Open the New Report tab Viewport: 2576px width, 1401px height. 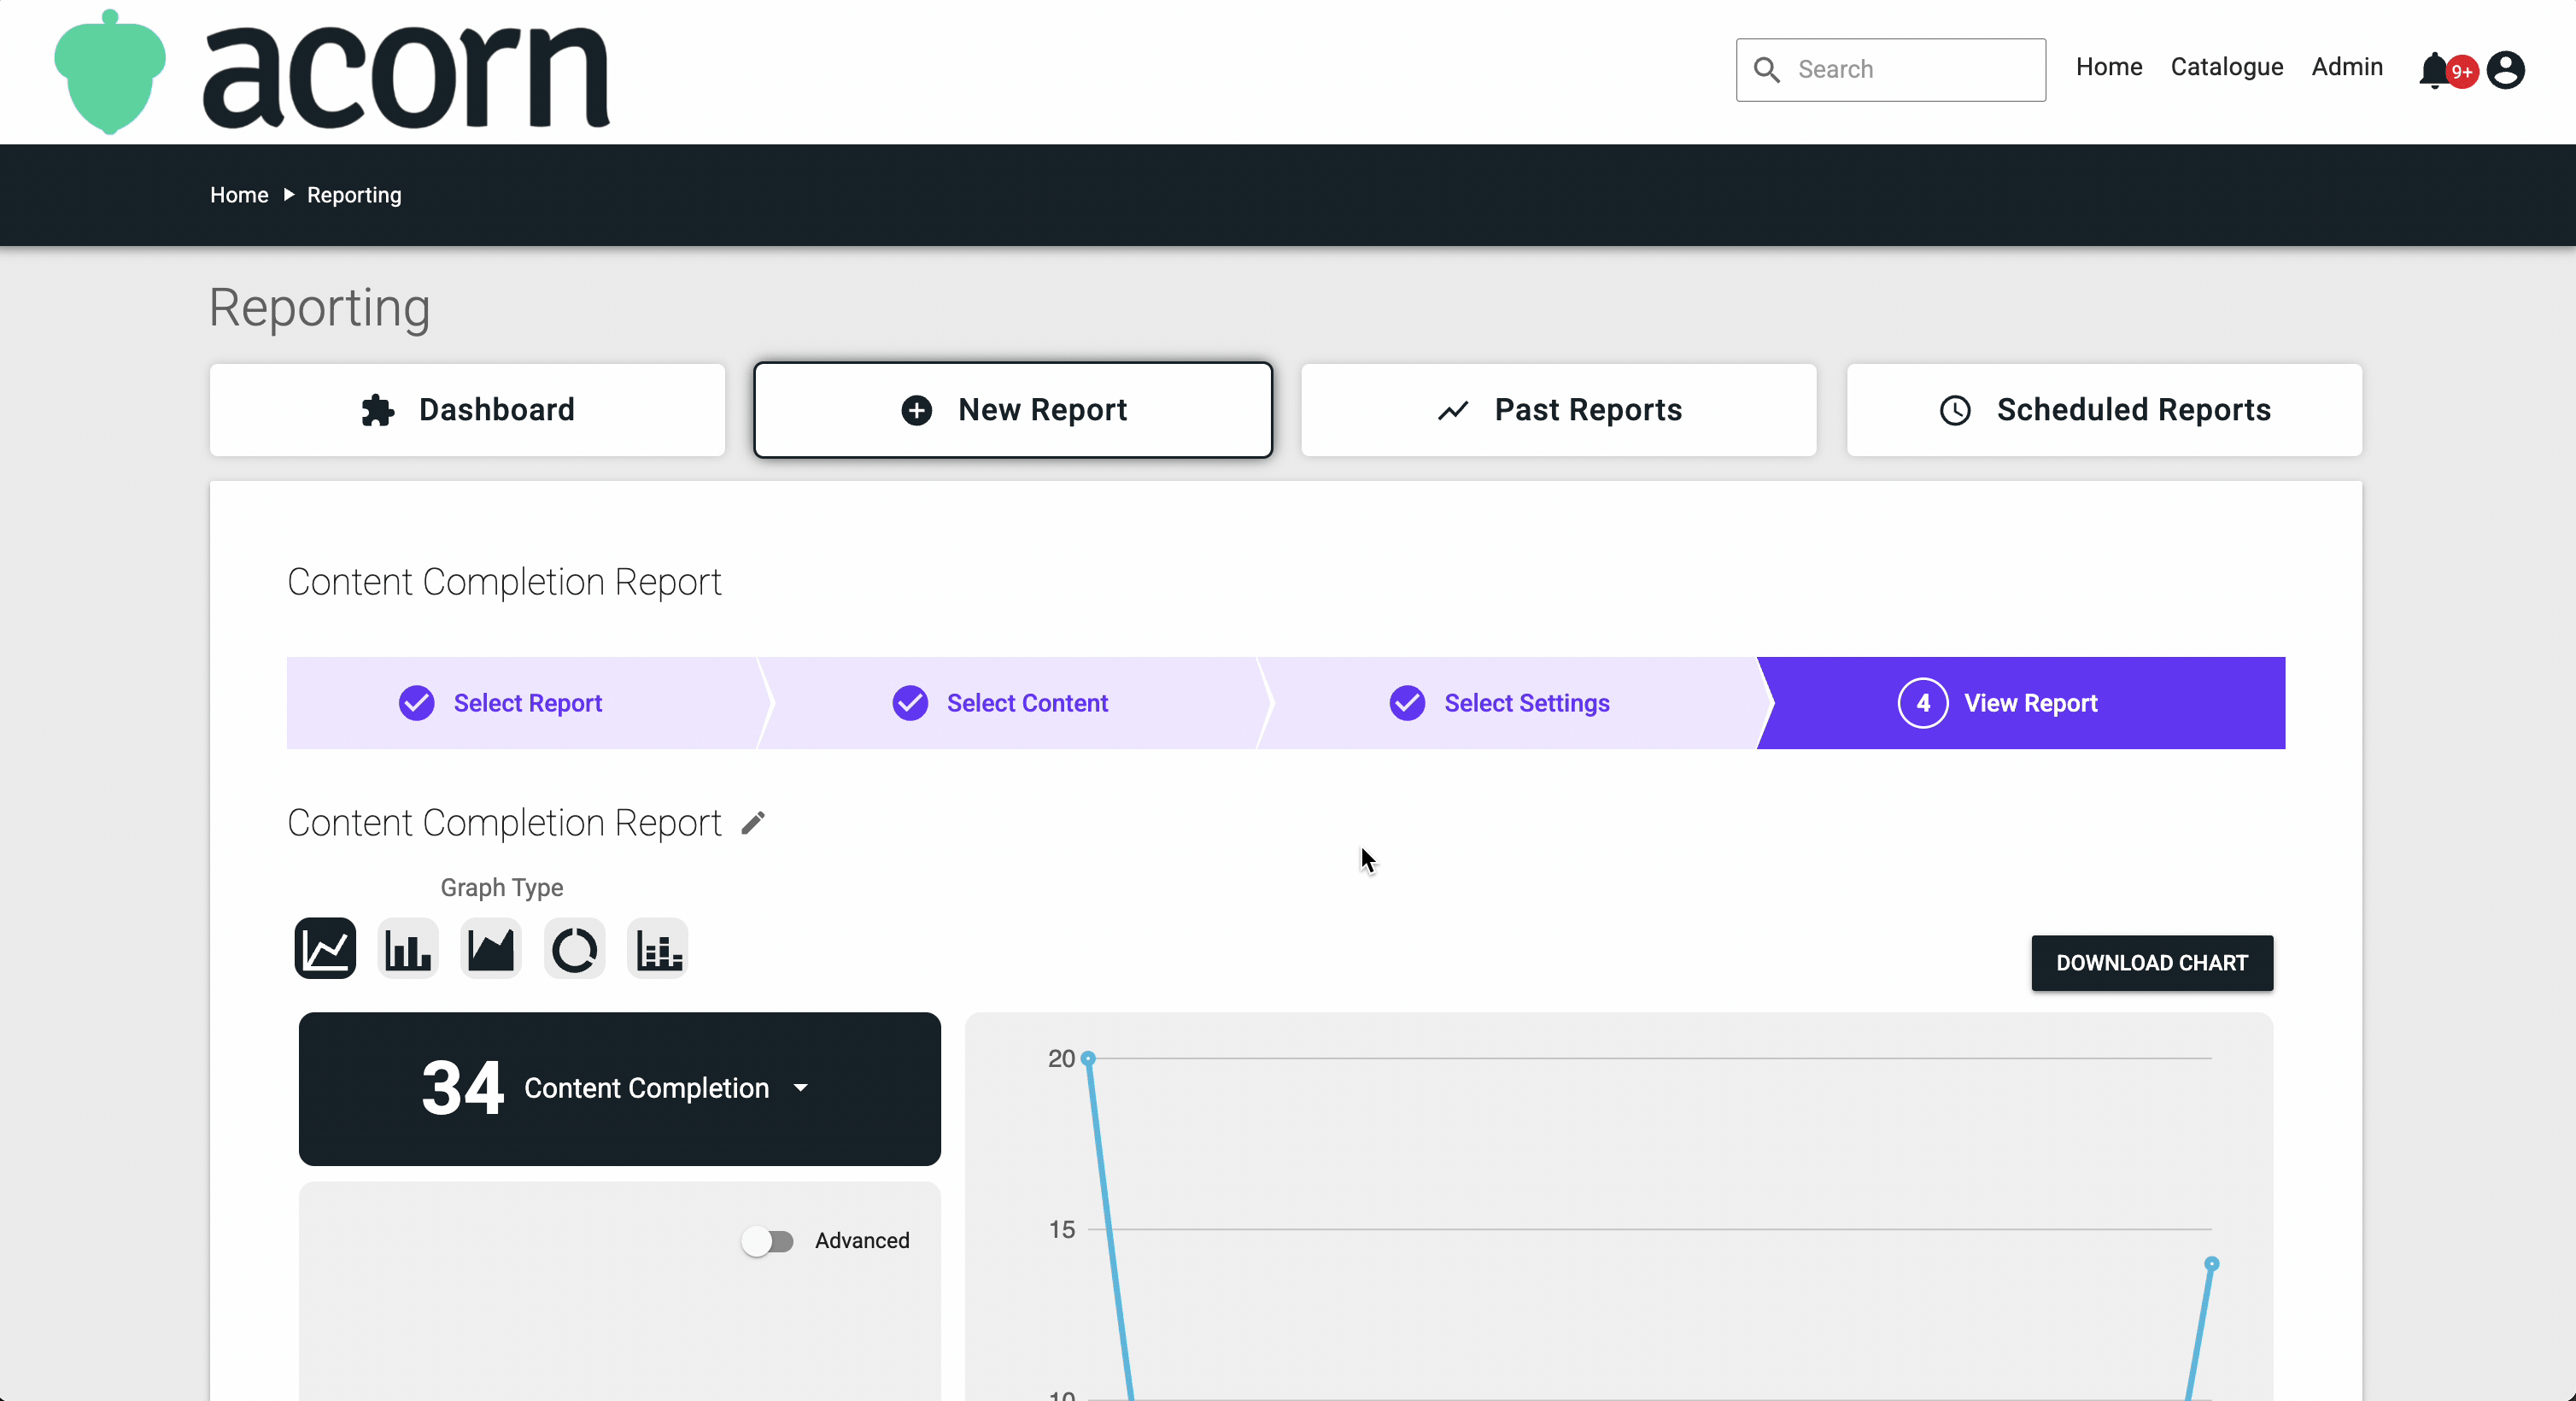(x=1013, y=410)
